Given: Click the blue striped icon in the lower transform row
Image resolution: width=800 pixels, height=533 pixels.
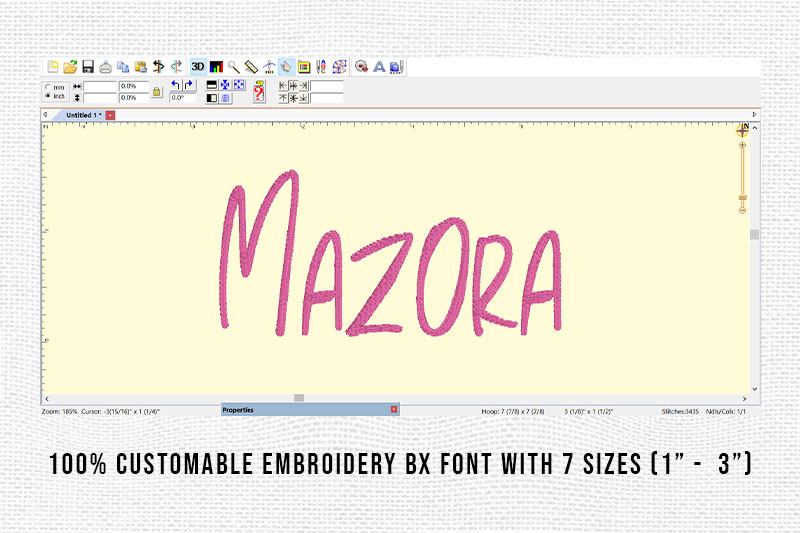Looking at the screenshot, I should point(226,98).
